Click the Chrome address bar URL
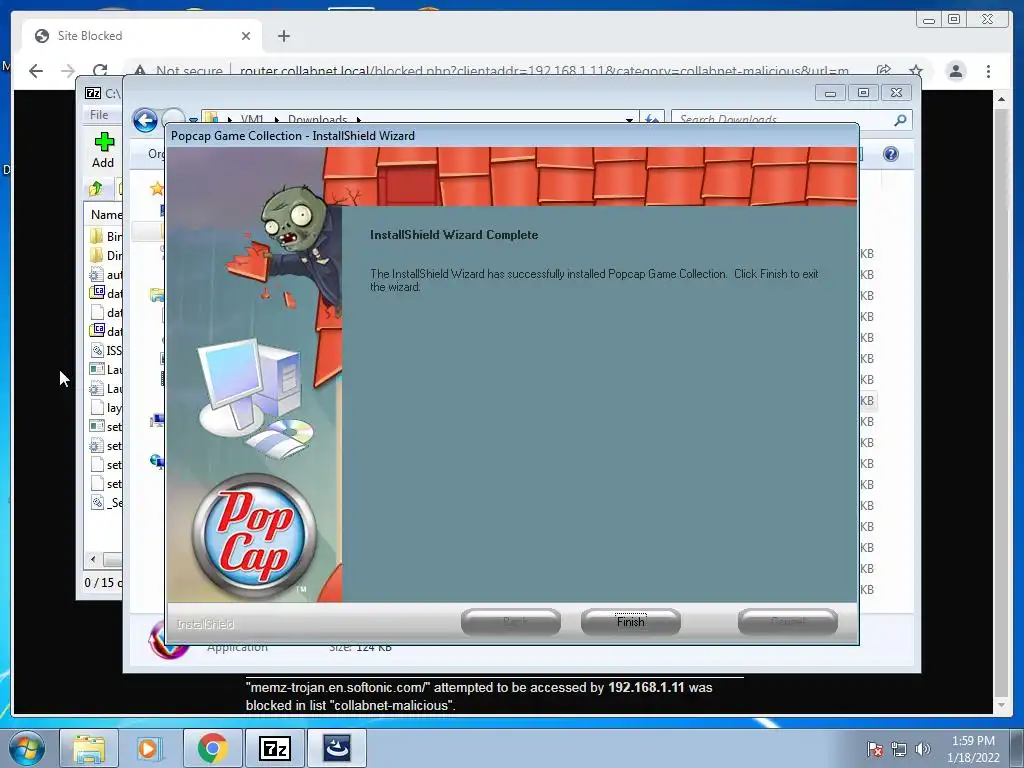Screen dimensions: 1024x768 544,71
